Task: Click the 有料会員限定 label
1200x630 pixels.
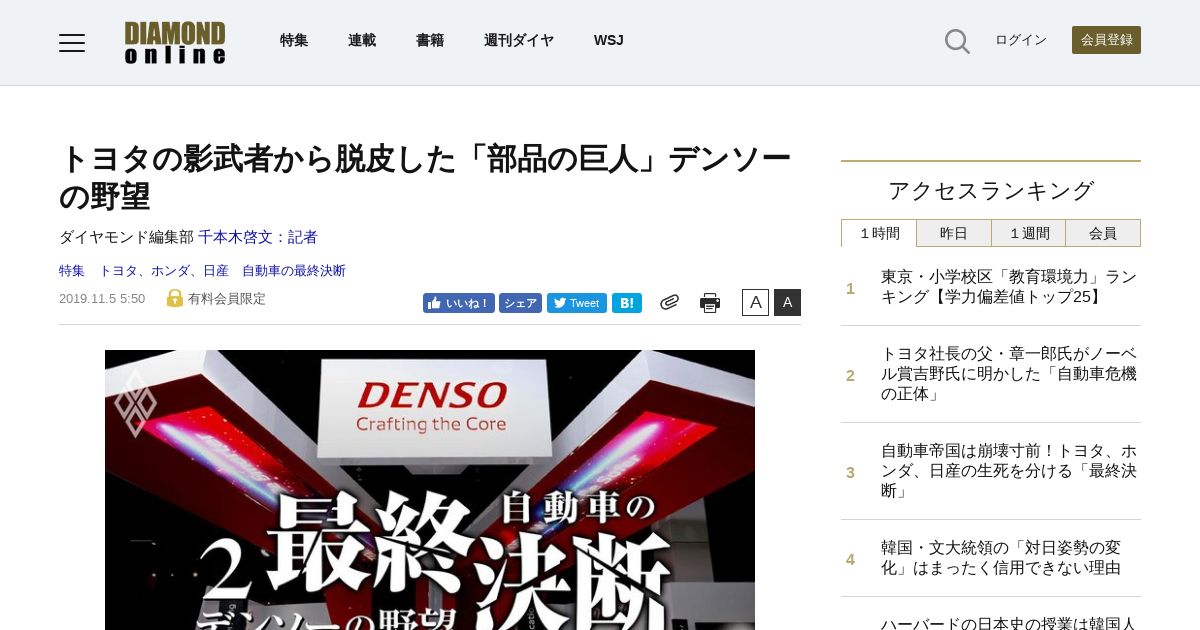Action: [x=227, y=299]
